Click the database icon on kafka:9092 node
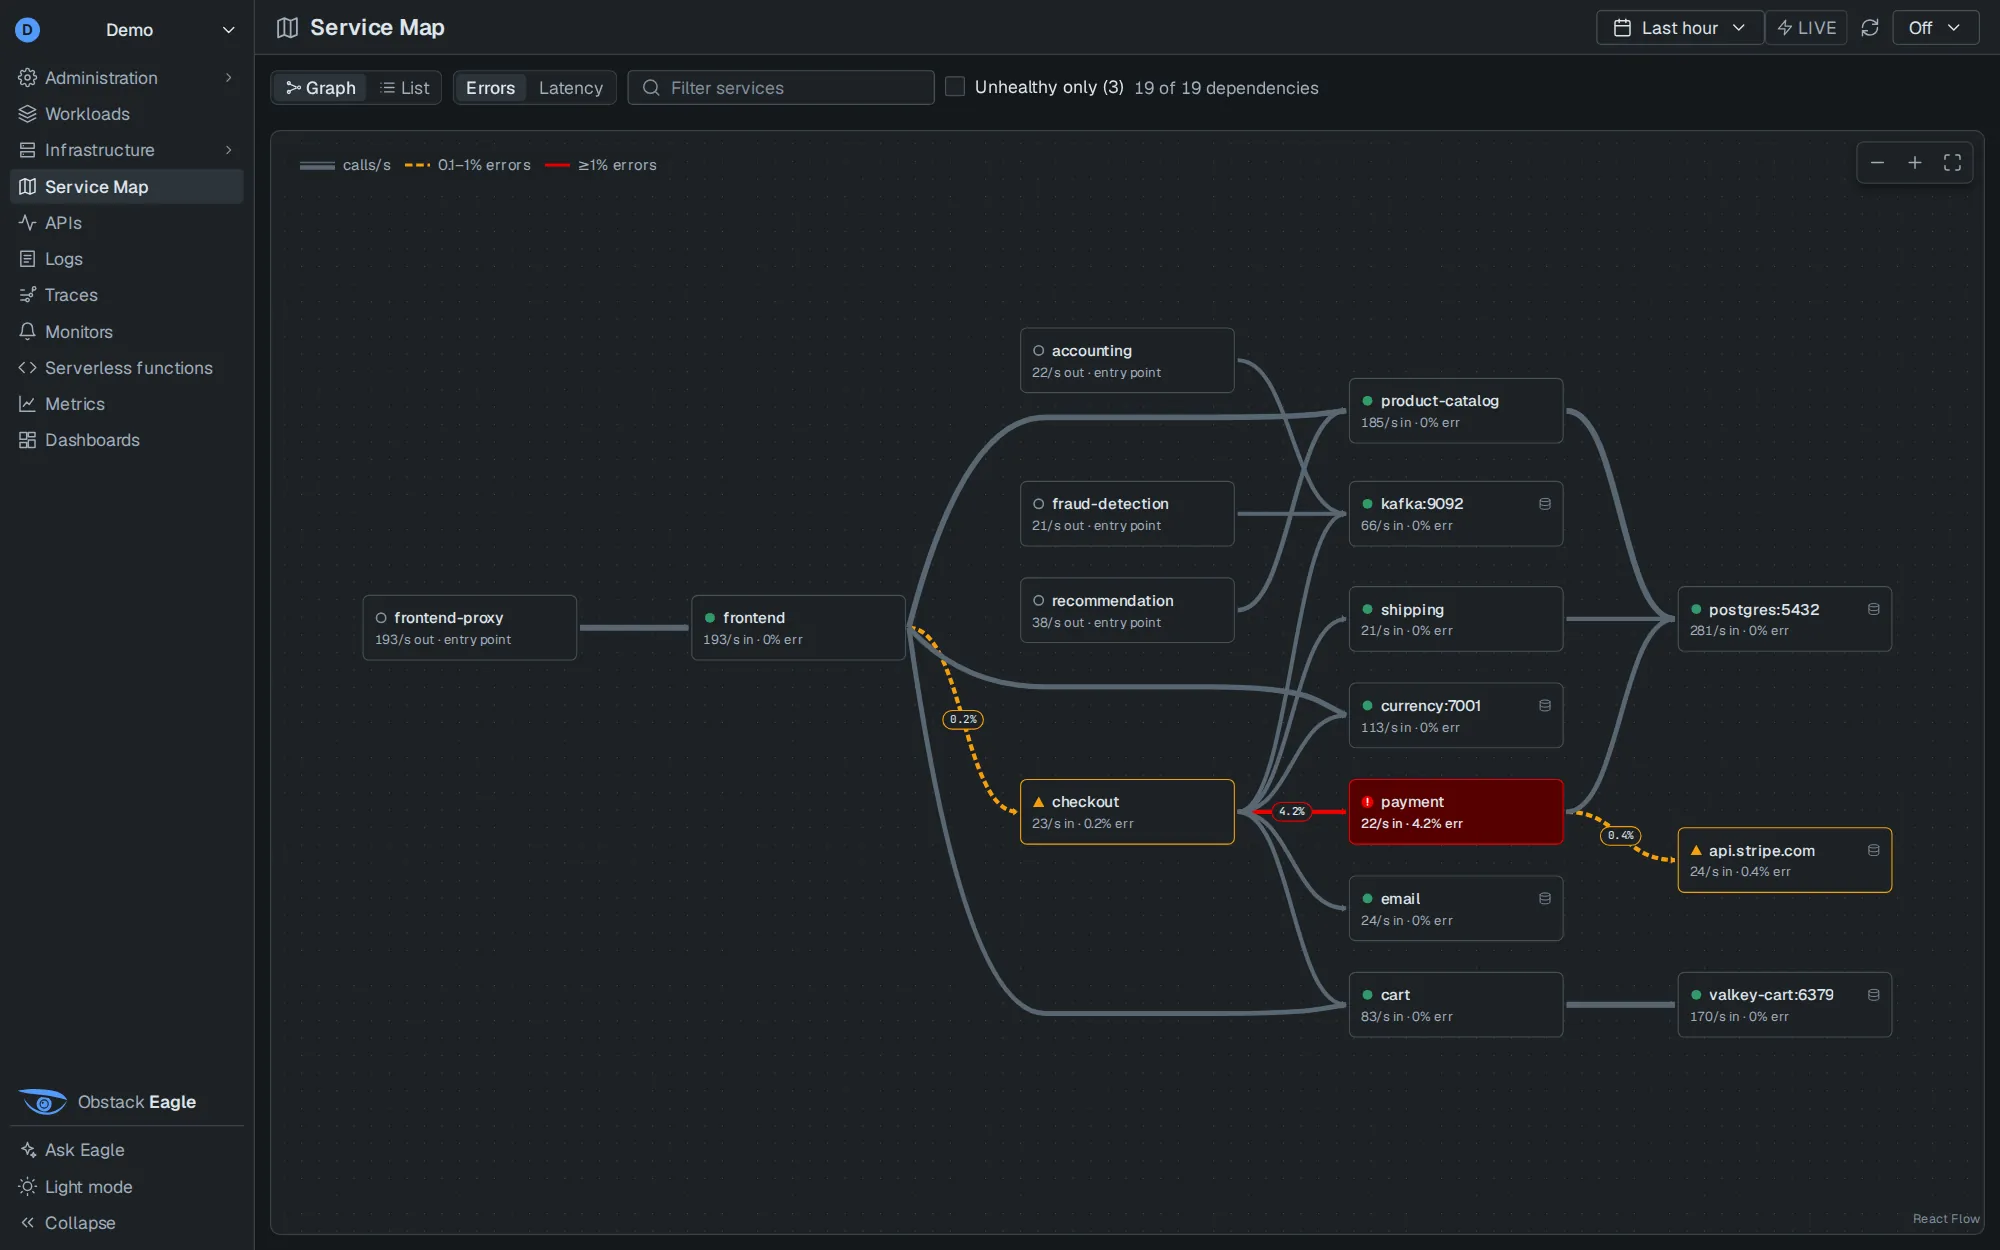This screenshot has height=1250, width=2000. pos(1545,504)
